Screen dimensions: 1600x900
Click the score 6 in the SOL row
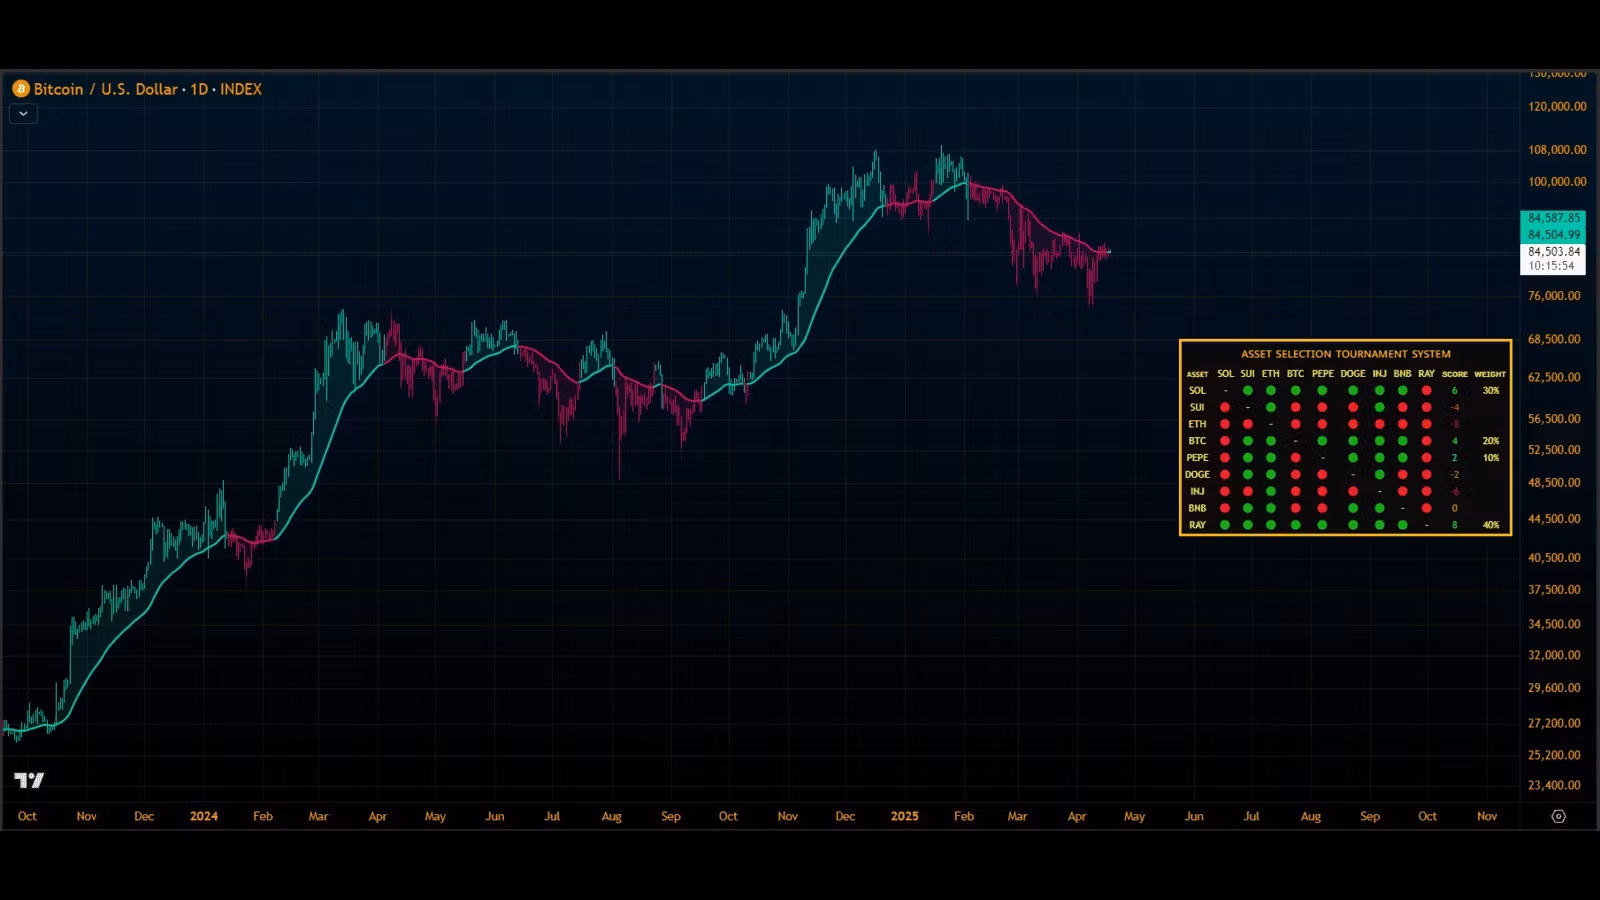(x=1454, y=391)
